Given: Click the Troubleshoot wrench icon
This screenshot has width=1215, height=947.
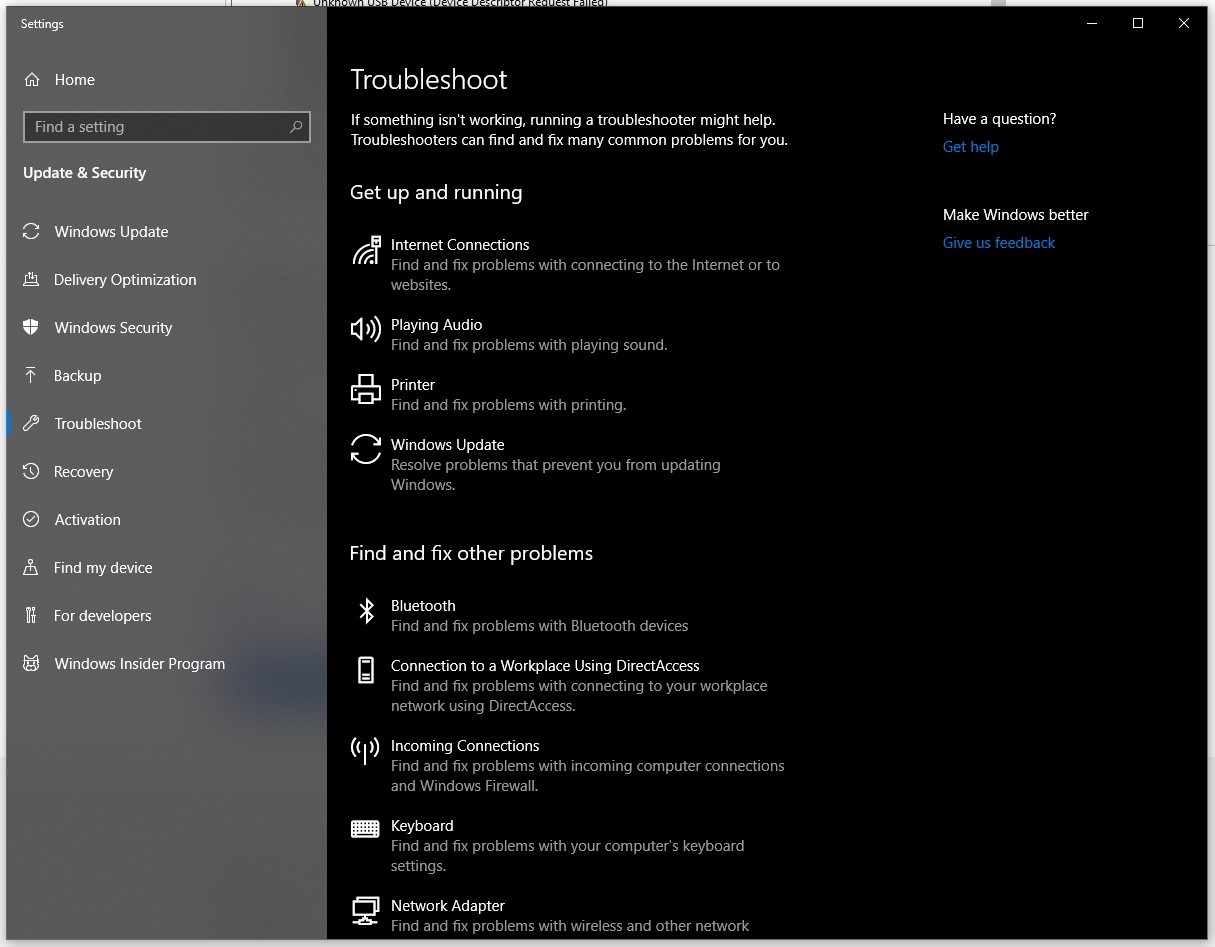Looking at the screenshot, I should pyautogui.click(x=31, y=424).
